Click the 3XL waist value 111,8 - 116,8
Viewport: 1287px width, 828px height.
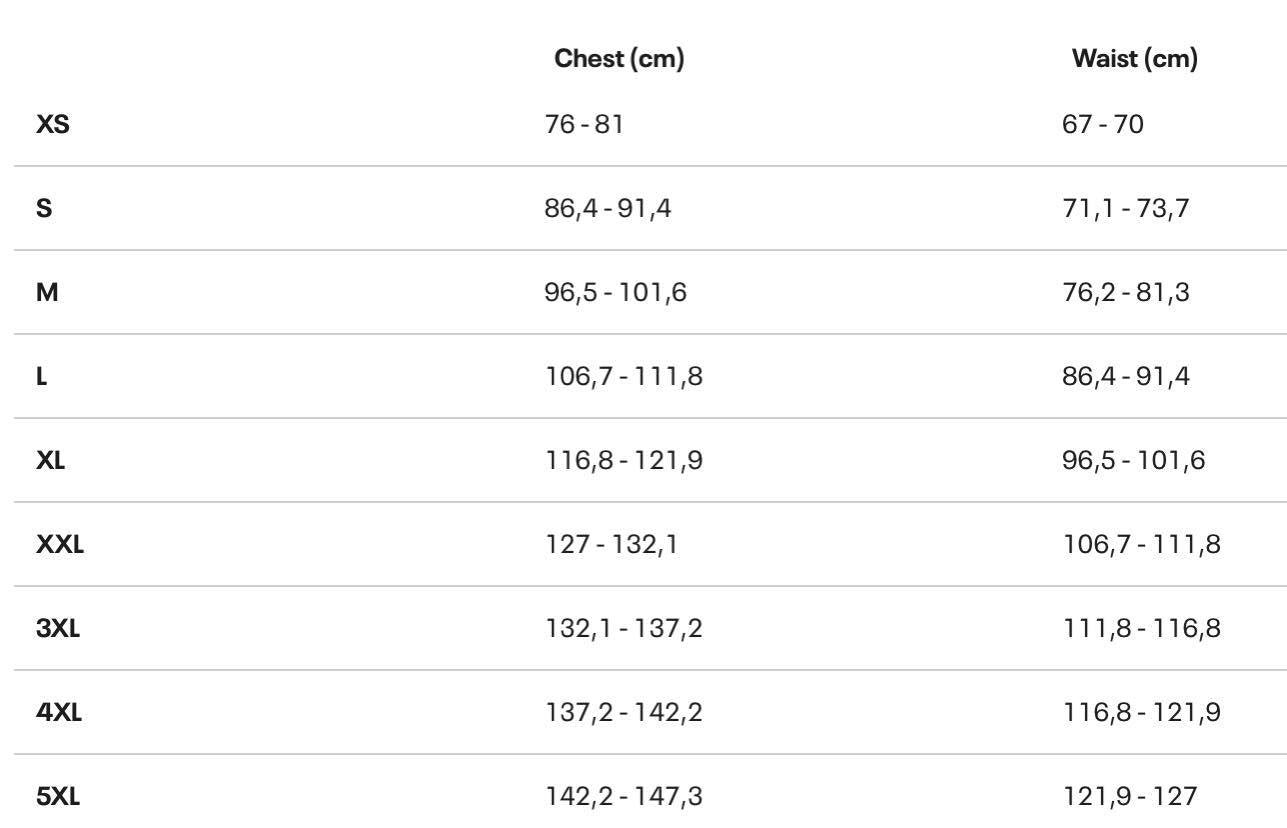pos(1139,632)
